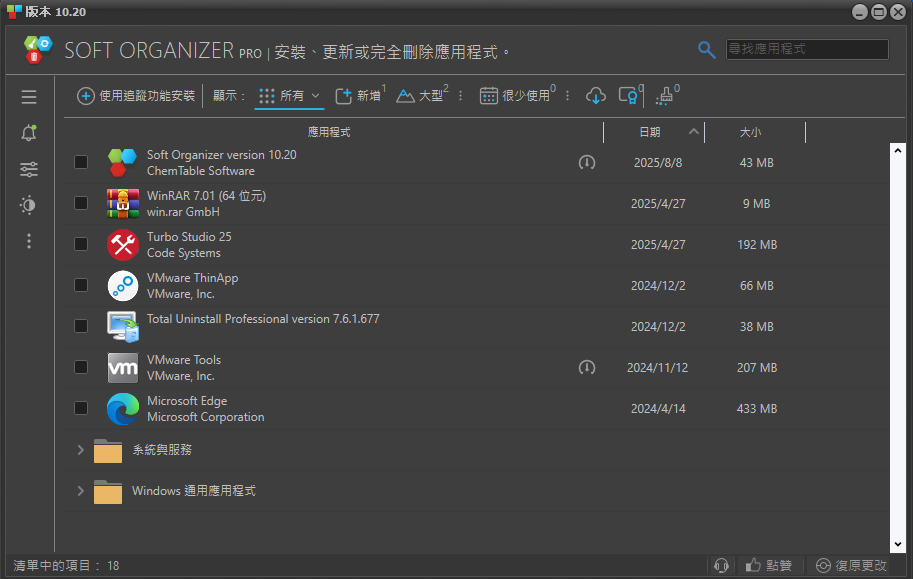The width and height of the screenshot is (913, 579).
Task: Open the cleanup brush traces icon
Action: point(666,96)
